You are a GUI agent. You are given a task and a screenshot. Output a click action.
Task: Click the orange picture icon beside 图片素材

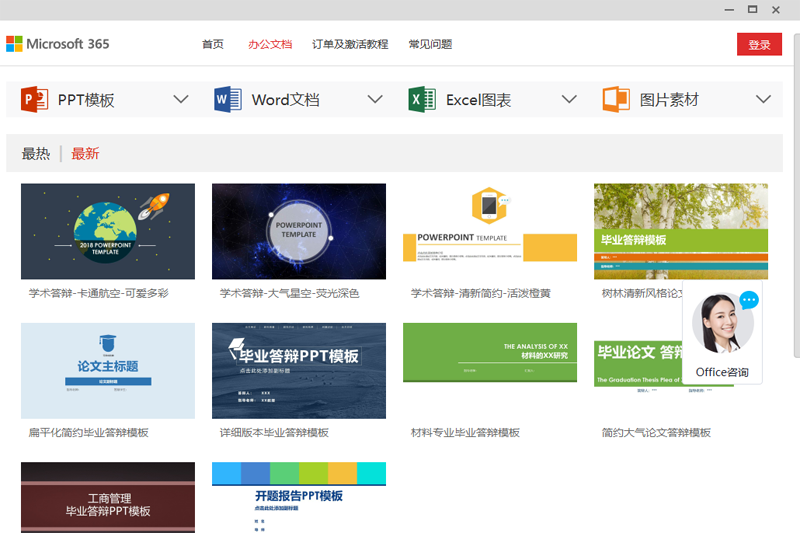pos(616,100)
